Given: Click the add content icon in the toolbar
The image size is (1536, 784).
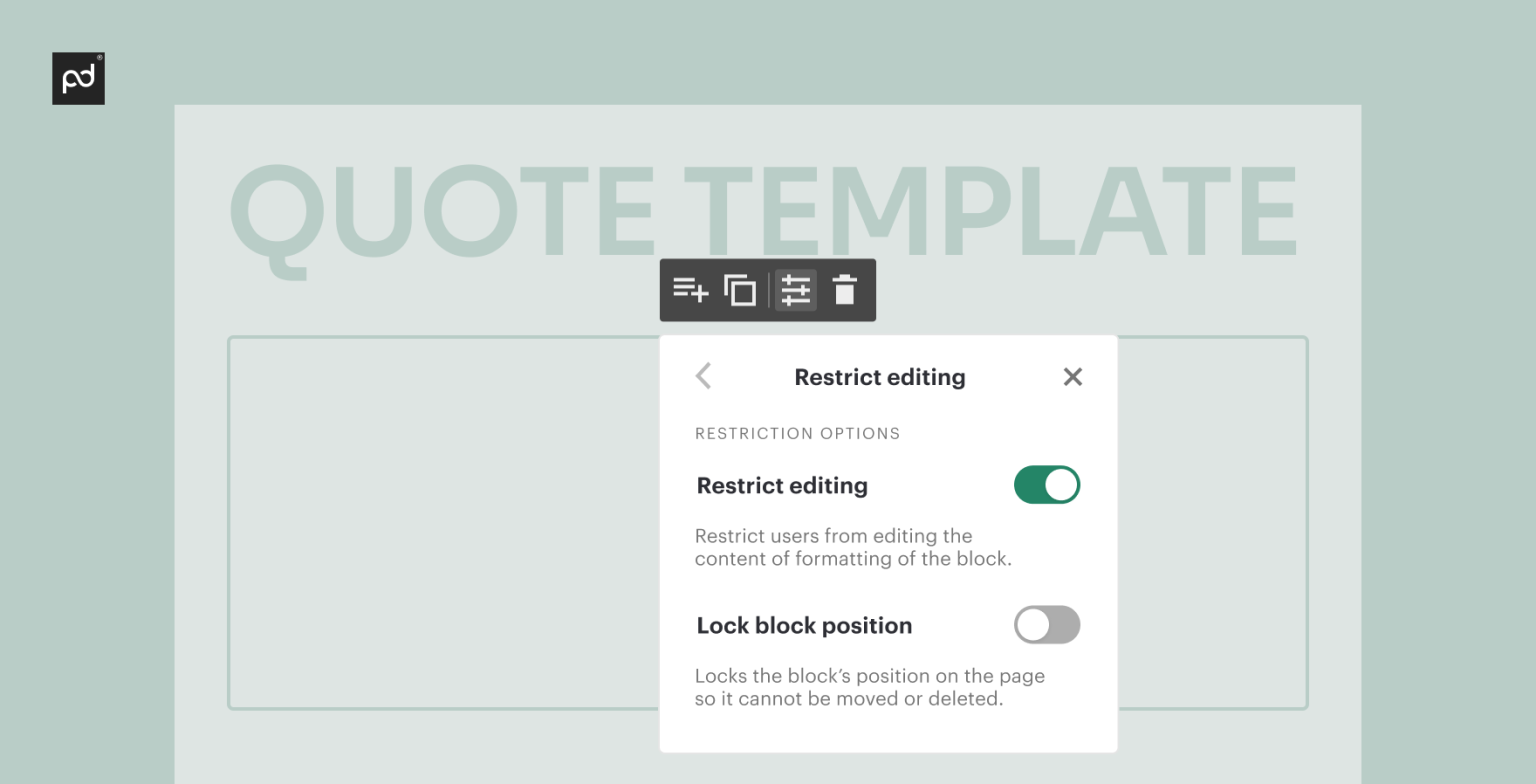Looking at the screenshot, I should 691,290.
